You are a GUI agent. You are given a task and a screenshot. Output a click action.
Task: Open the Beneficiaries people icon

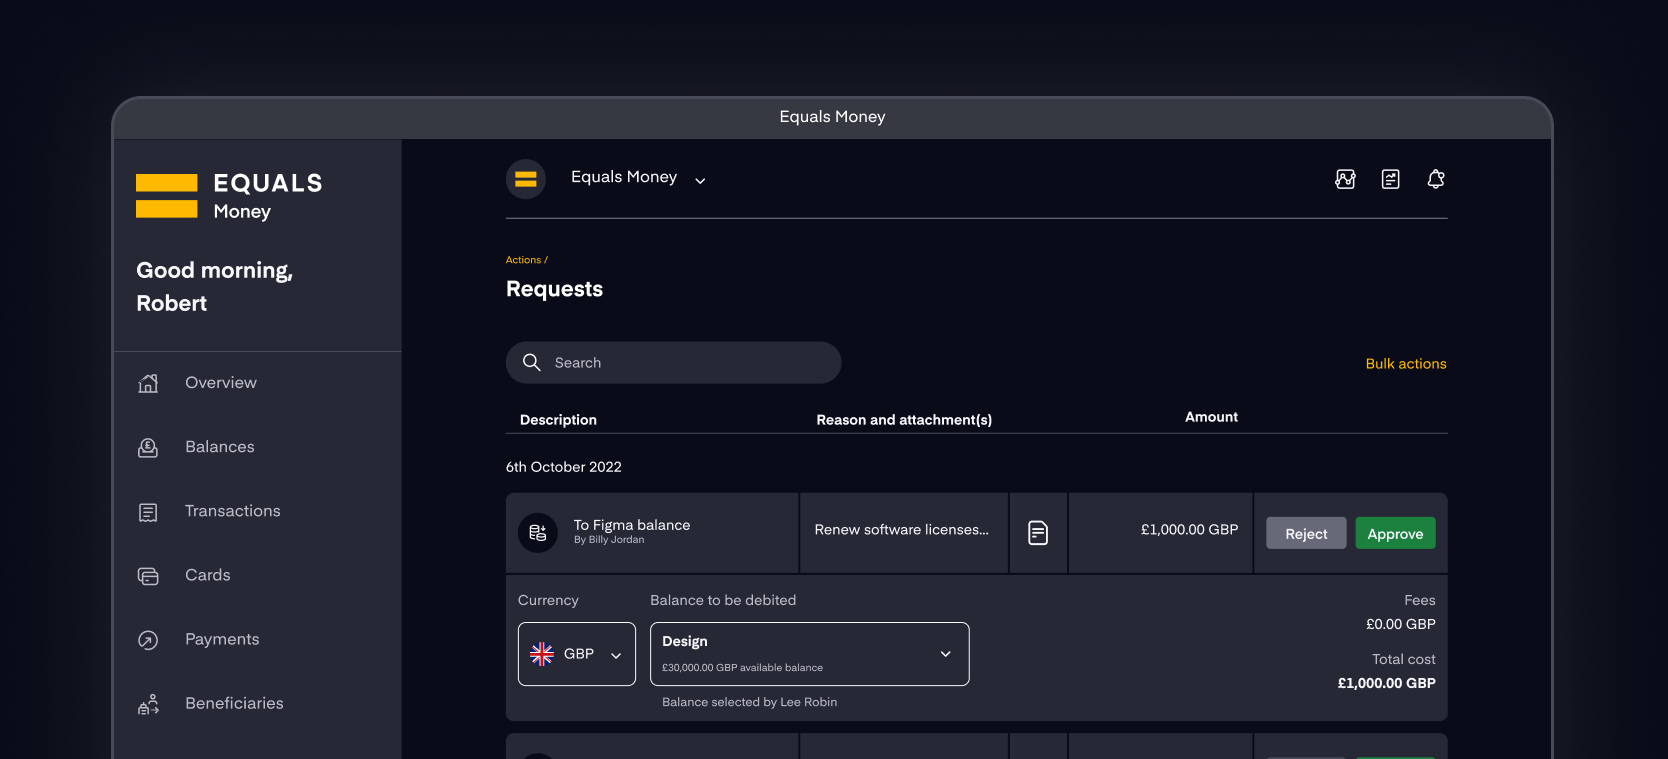(x=148, y=704)
